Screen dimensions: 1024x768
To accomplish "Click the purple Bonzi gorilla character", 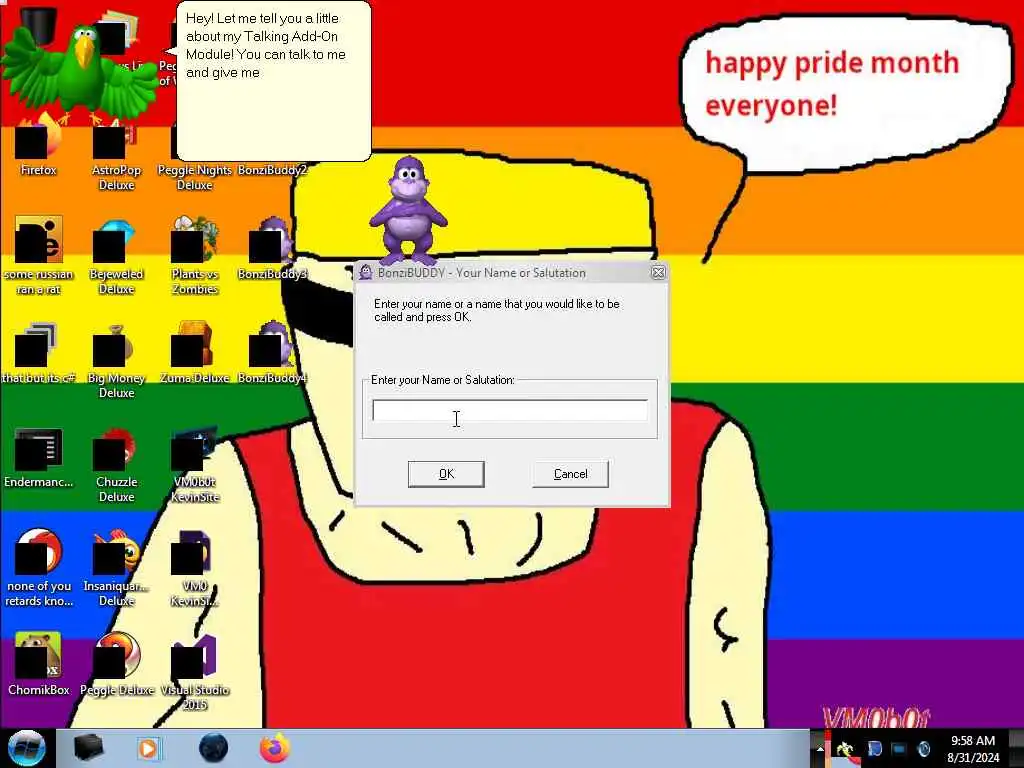I will (409, 210).
